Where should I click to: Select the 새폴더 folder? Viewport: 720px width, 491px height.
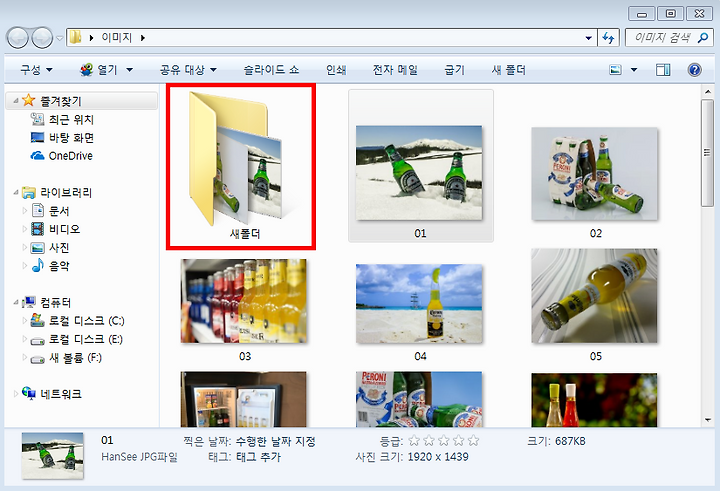click(x=241, y=166)
